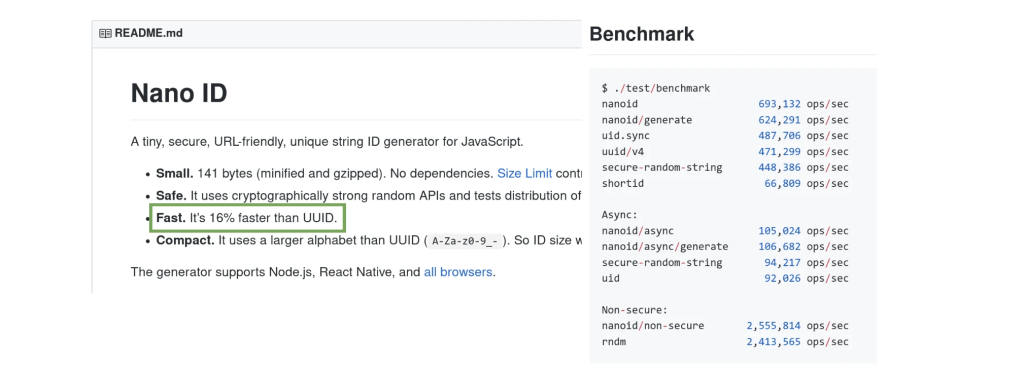The width and height of the screenshot is (1024, 370).
Task: Click the Benchmark heading
Action: click(x=642, y=34)
